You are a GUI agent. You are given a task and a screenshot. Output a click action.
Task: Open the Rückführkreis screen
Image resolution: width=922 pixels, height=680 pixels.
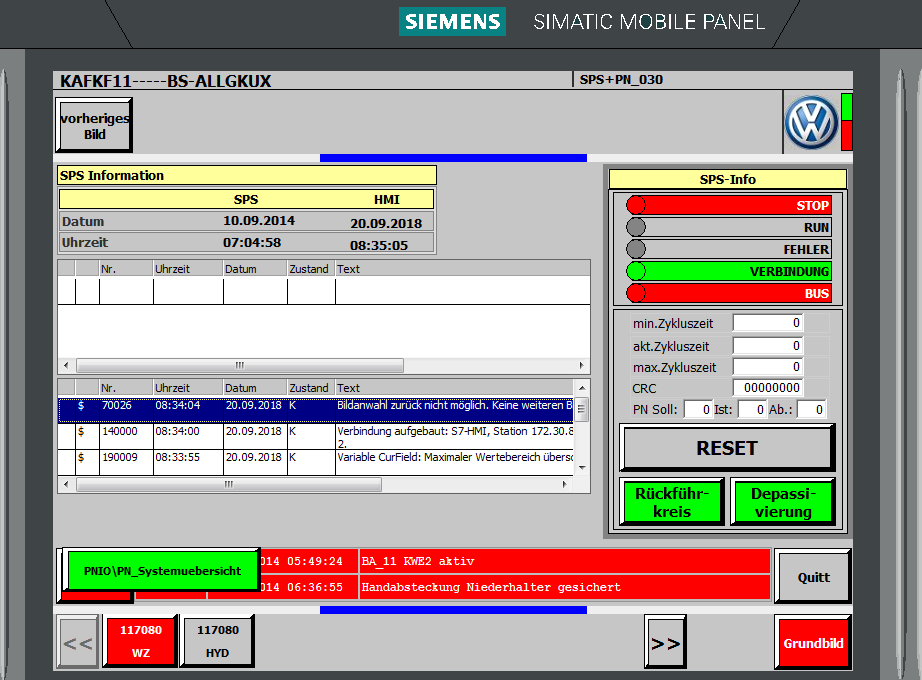pyautogui.click(x=672, y=502)
